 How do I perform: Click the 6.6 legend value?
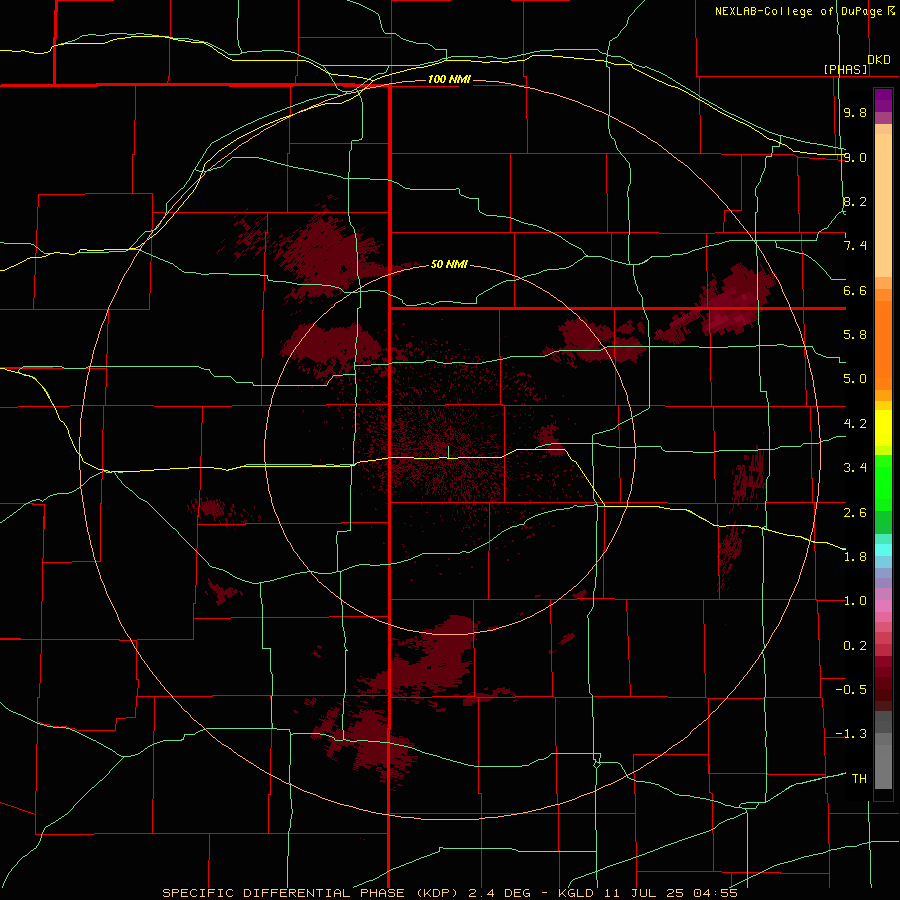(855, 290)
